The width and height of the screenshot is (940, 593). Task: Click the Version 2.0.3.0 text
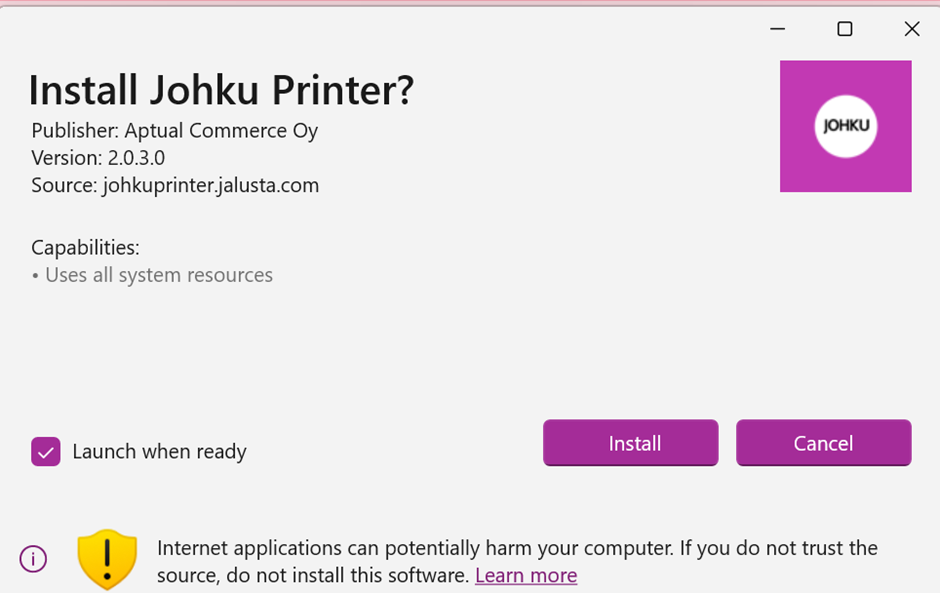98,158
